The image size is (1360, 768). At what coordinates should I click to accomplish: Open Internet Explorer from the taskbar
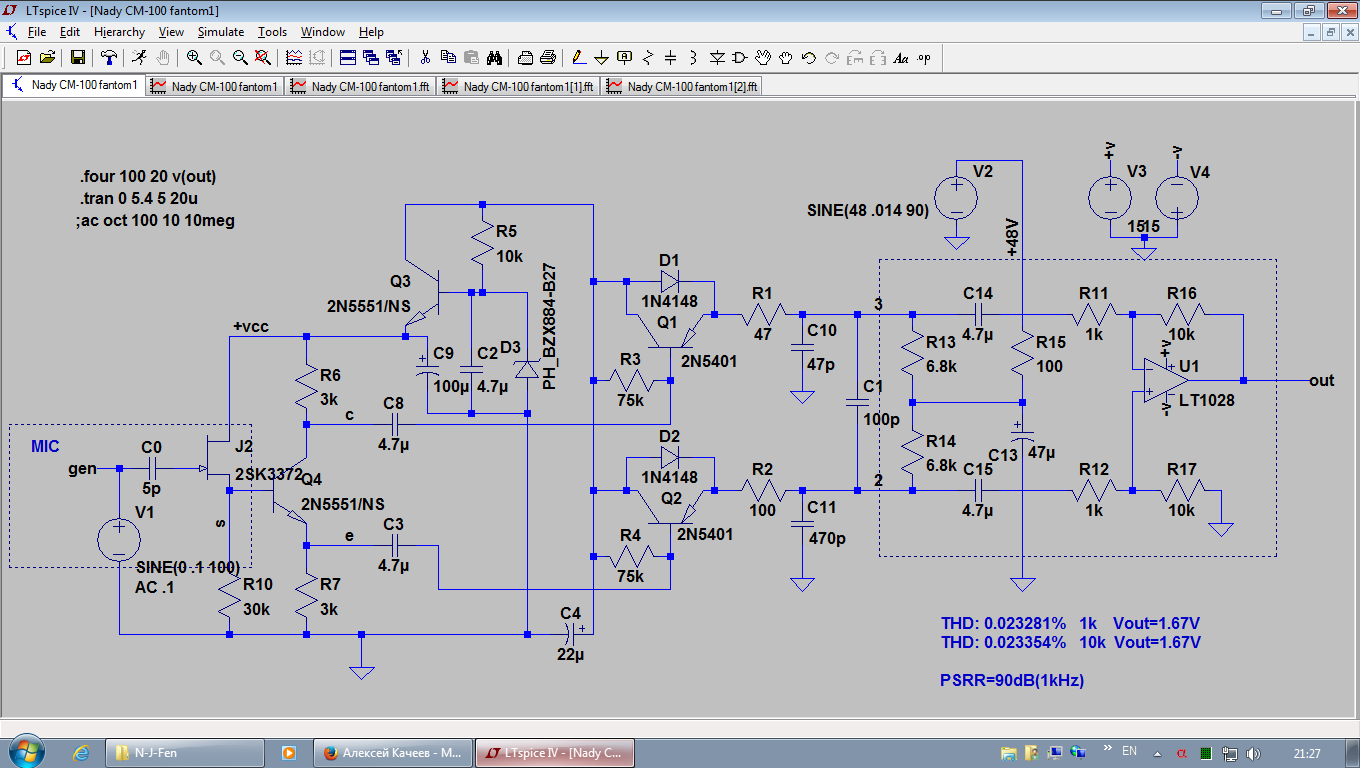click(x=82, y=751)
